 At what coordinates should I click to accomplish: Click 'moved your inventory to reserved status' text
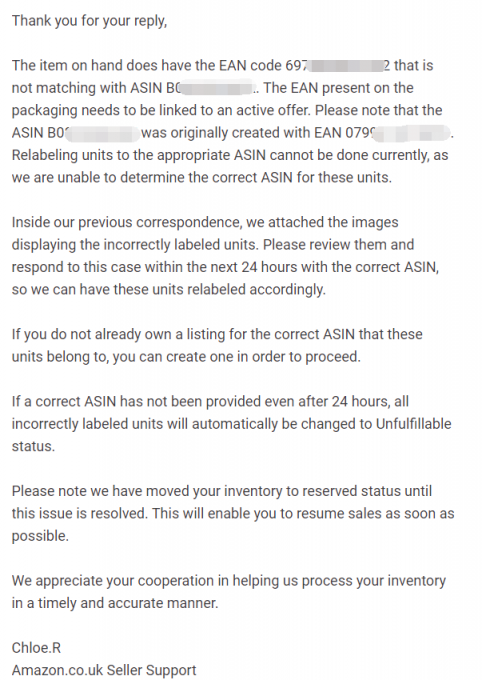[x=273, y=491]
